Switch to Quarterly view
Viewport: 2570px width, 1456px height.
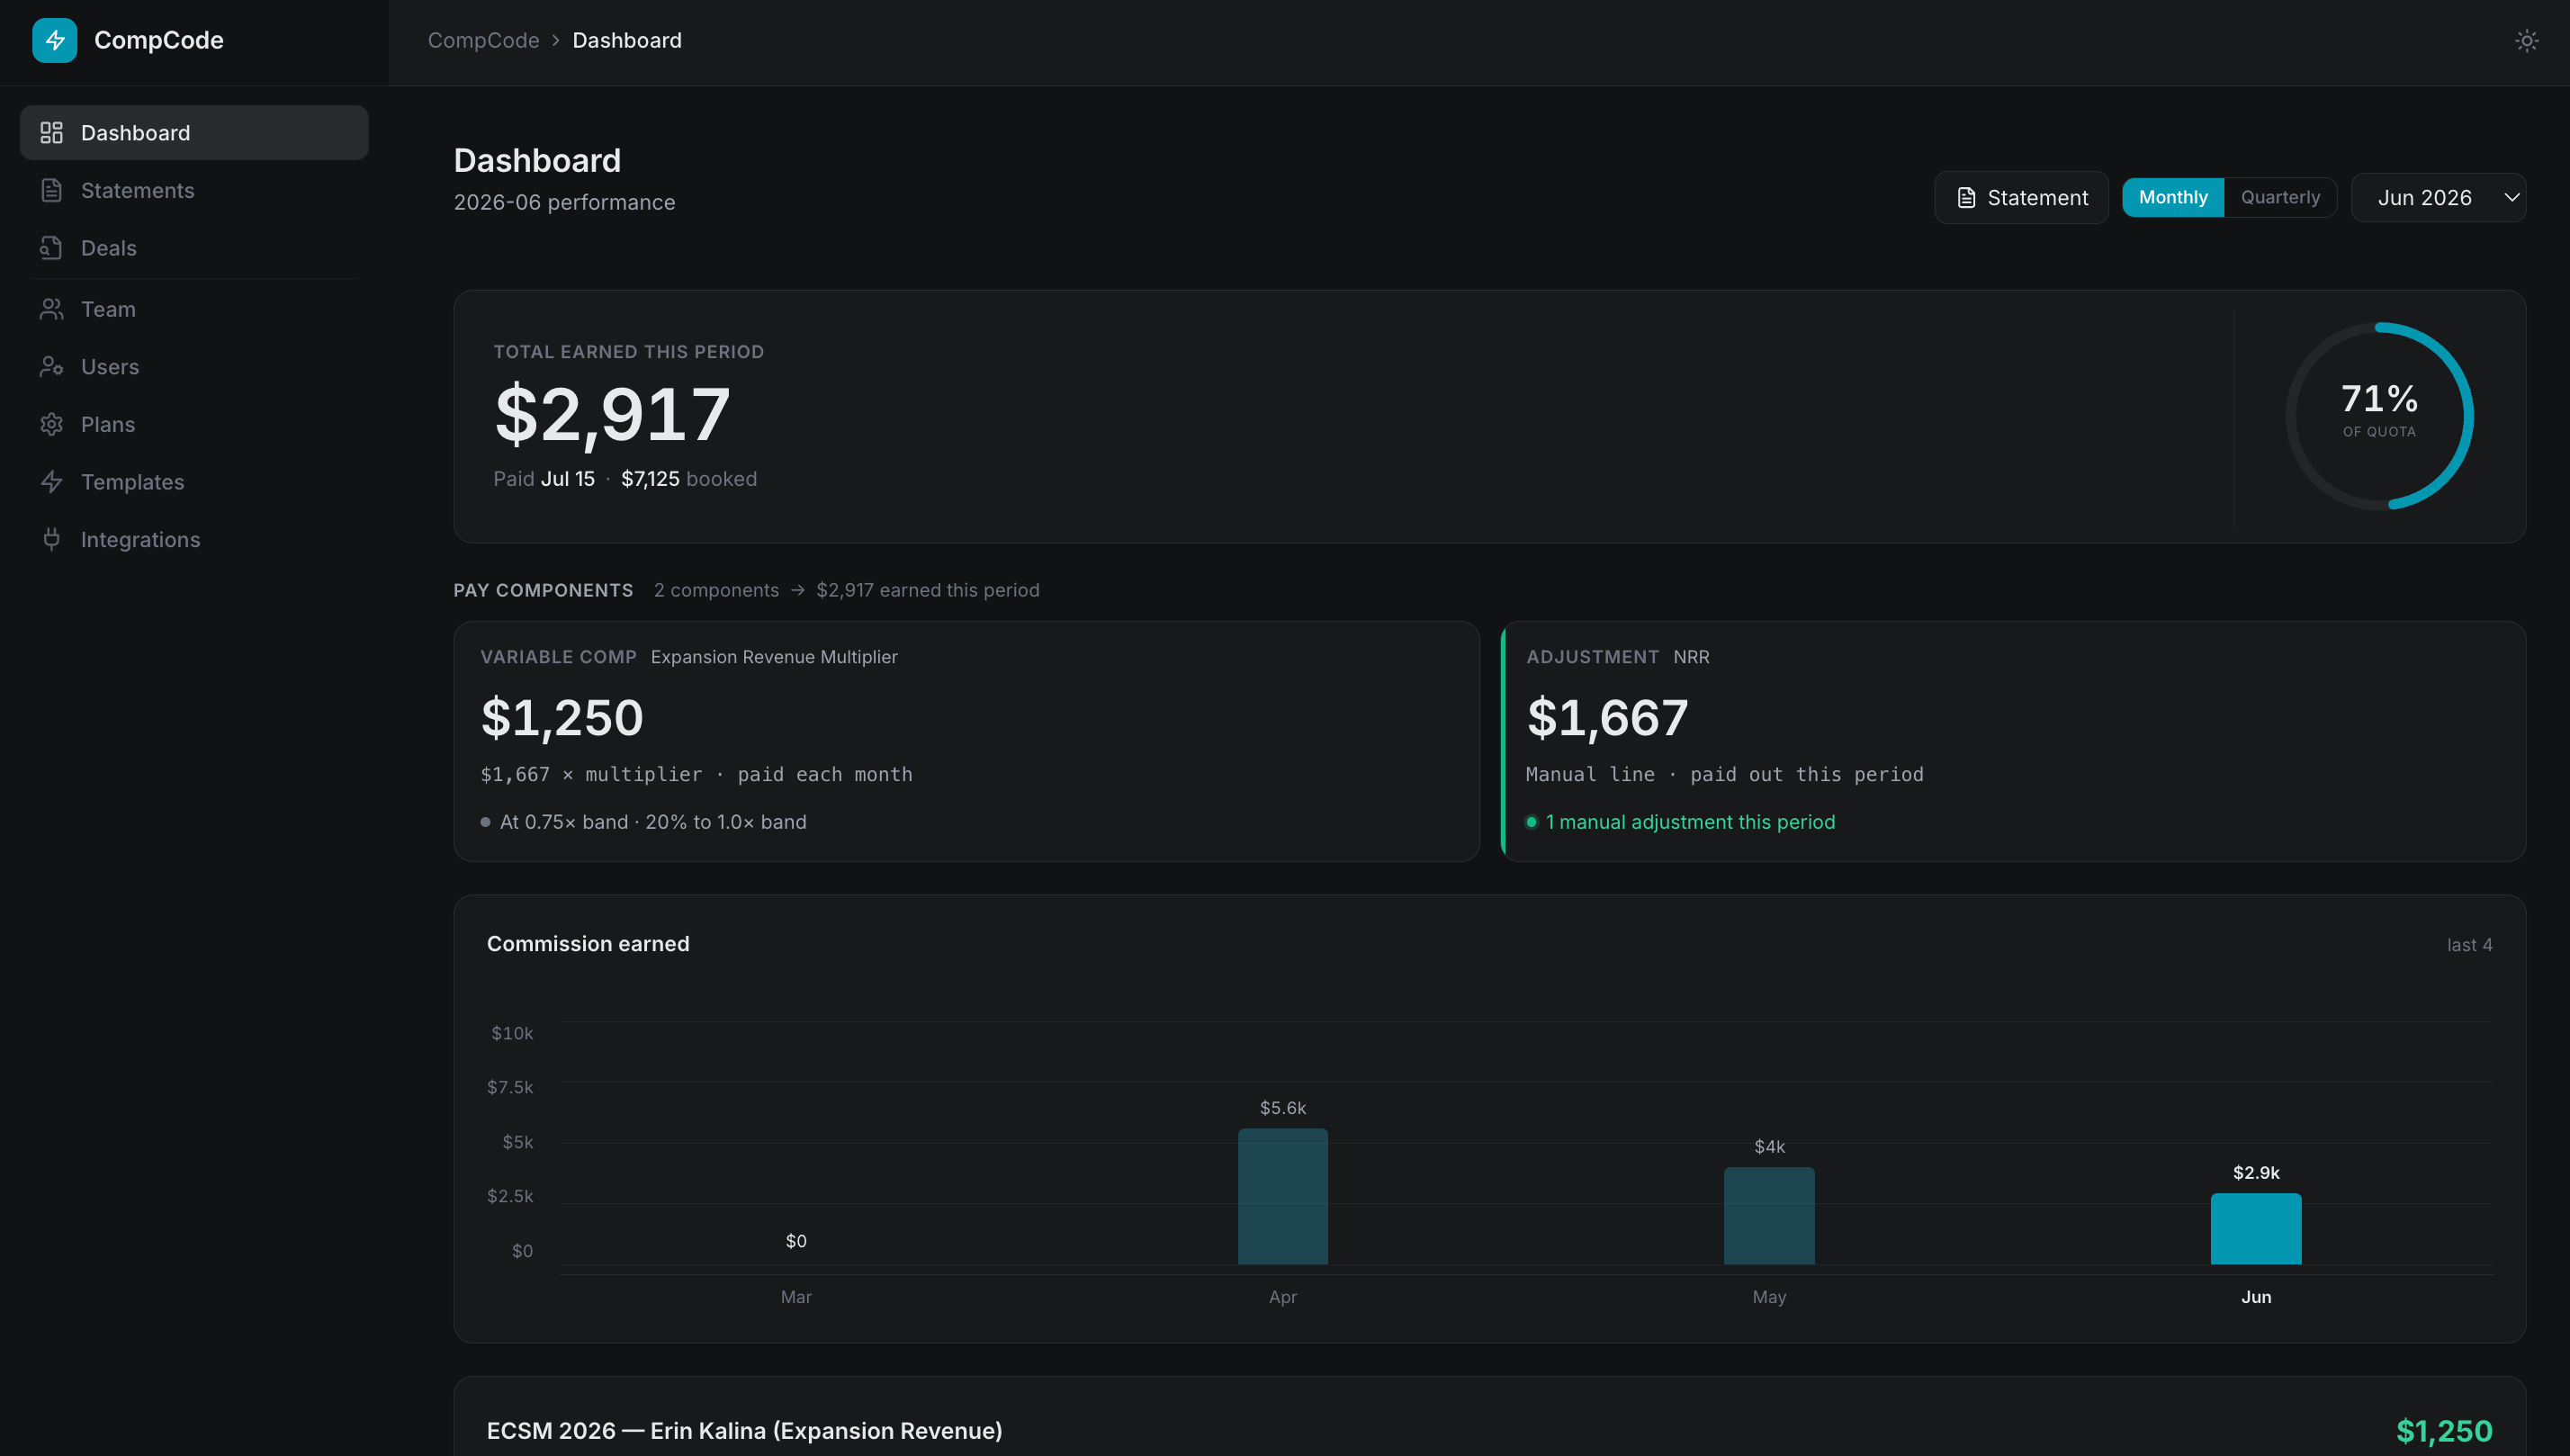(x=2280, y=198)
